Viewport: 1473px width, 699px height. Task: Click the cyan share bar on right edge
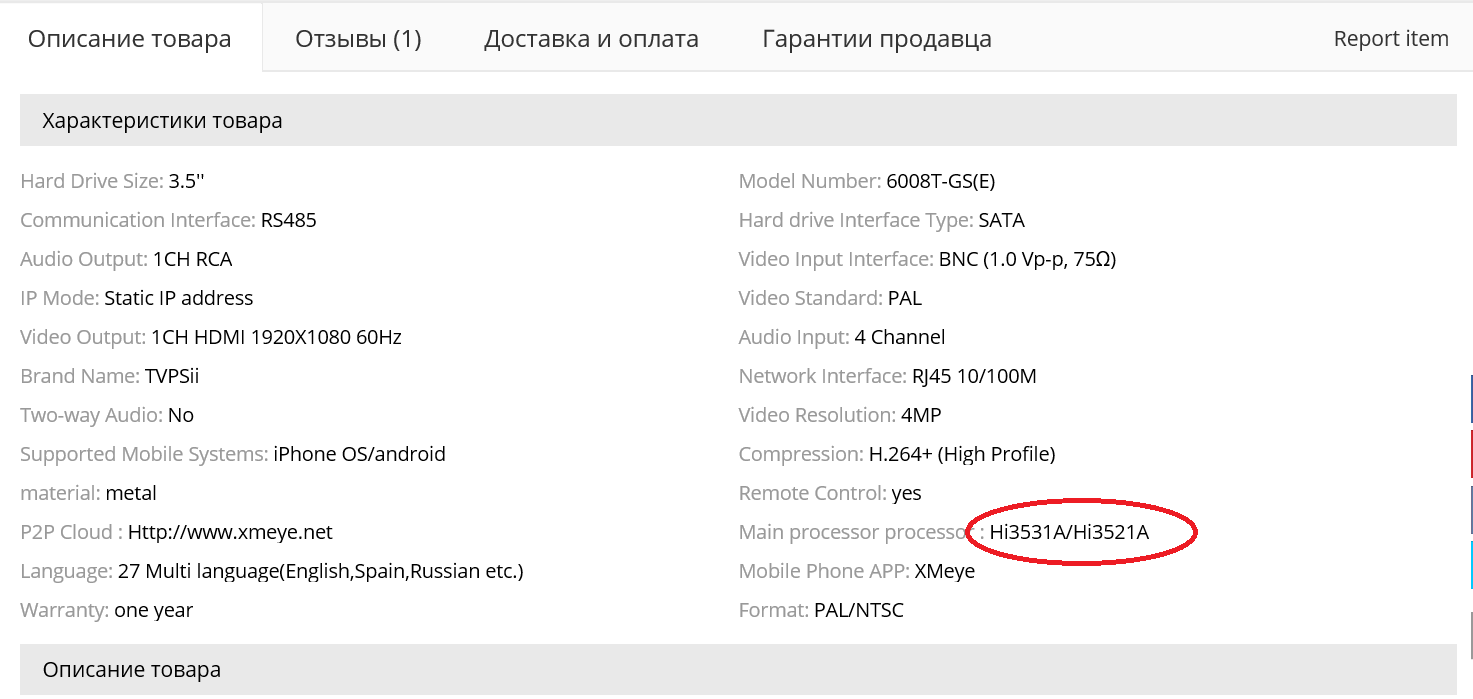point(1470,564)
